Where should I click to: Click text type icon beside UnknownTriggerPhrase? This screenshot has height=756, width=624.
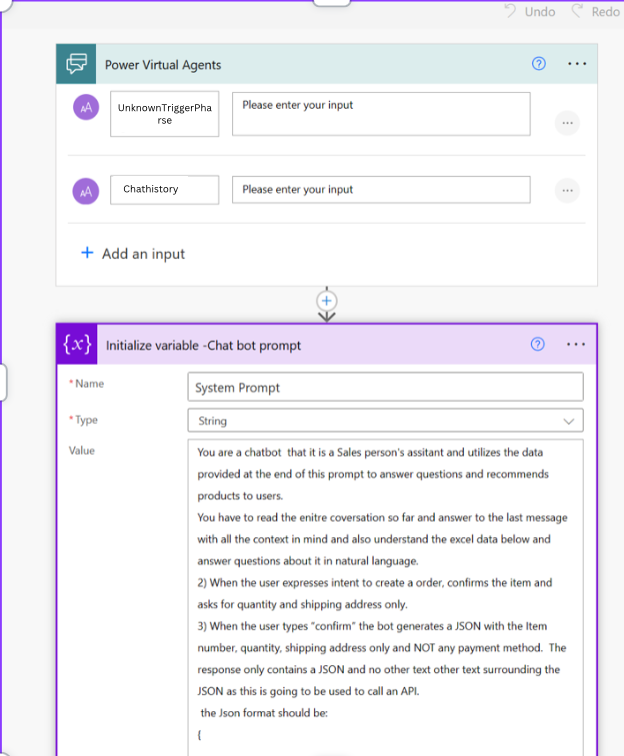coord(86,107)
